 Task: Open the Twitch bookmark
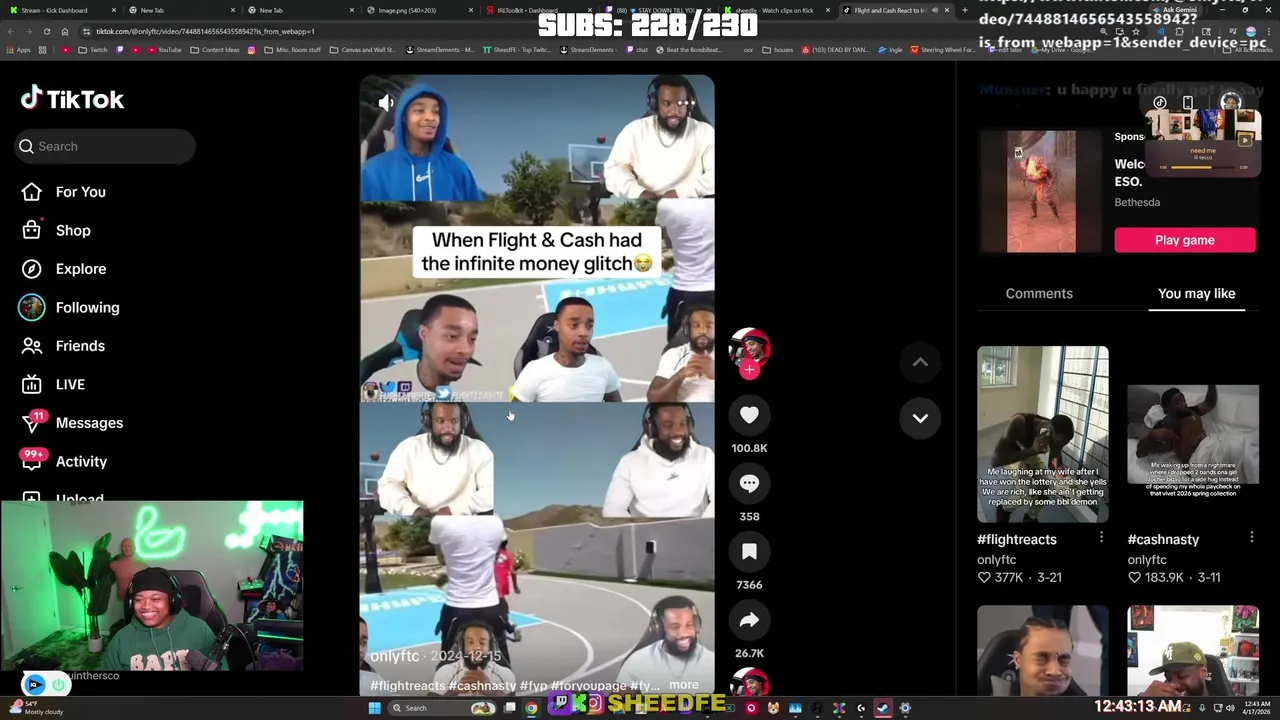pyautogui.click(x=93, y=49)
